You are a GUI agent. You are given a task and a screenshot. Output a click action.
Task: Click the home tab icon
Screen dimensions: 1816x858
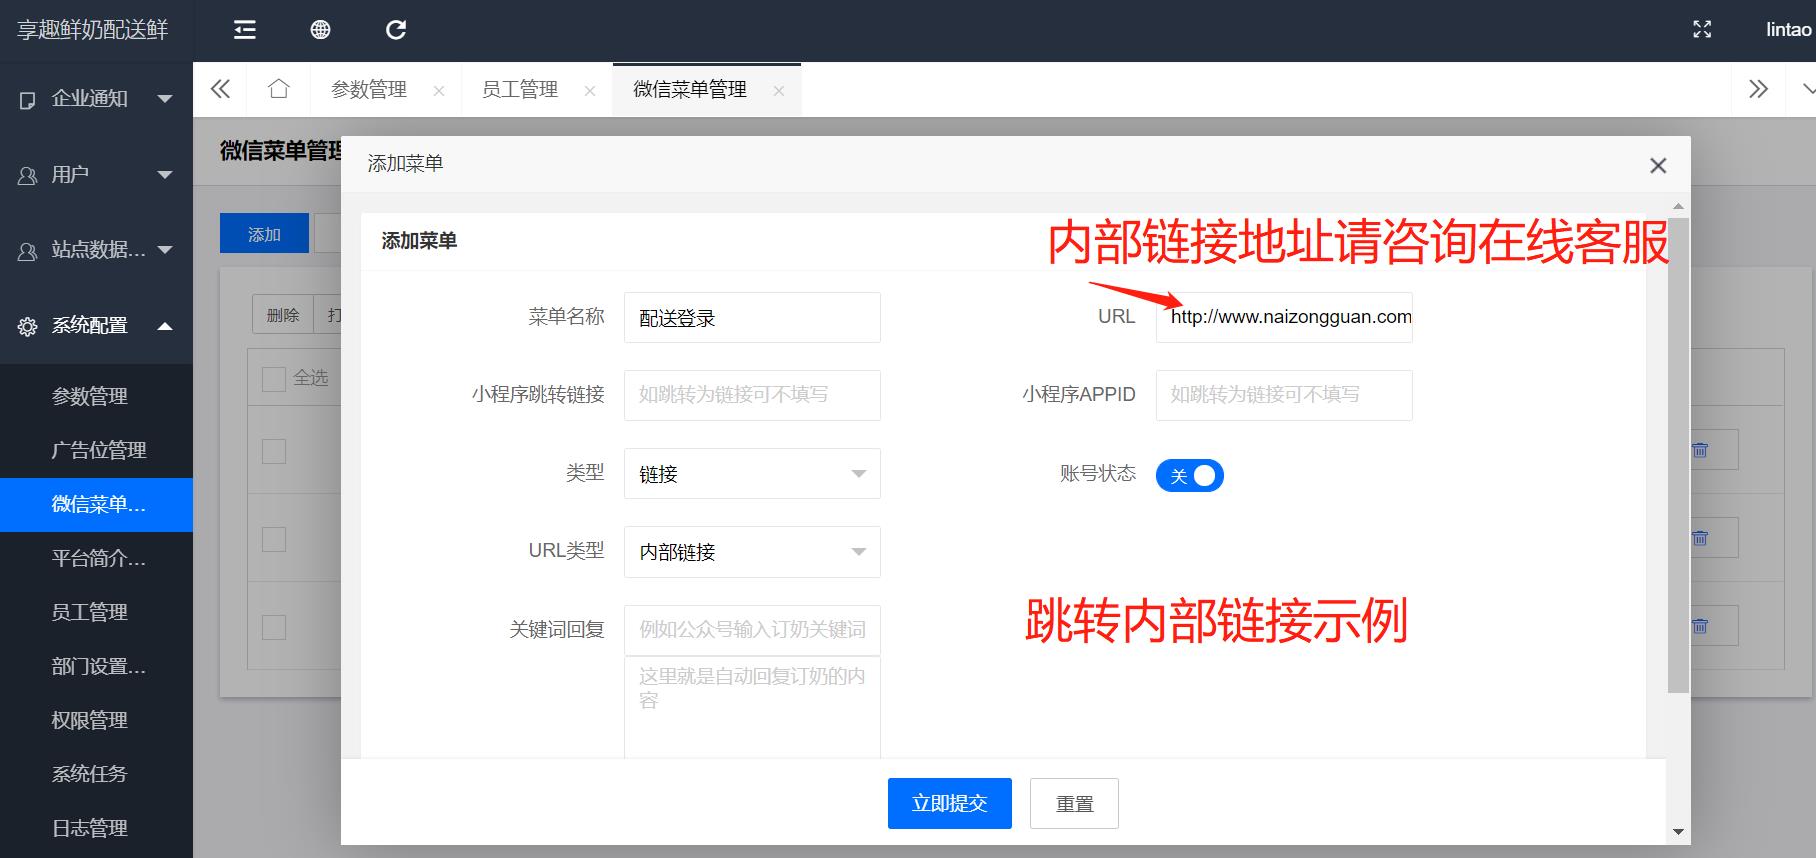pyautogui.click(x=279, y=89)
